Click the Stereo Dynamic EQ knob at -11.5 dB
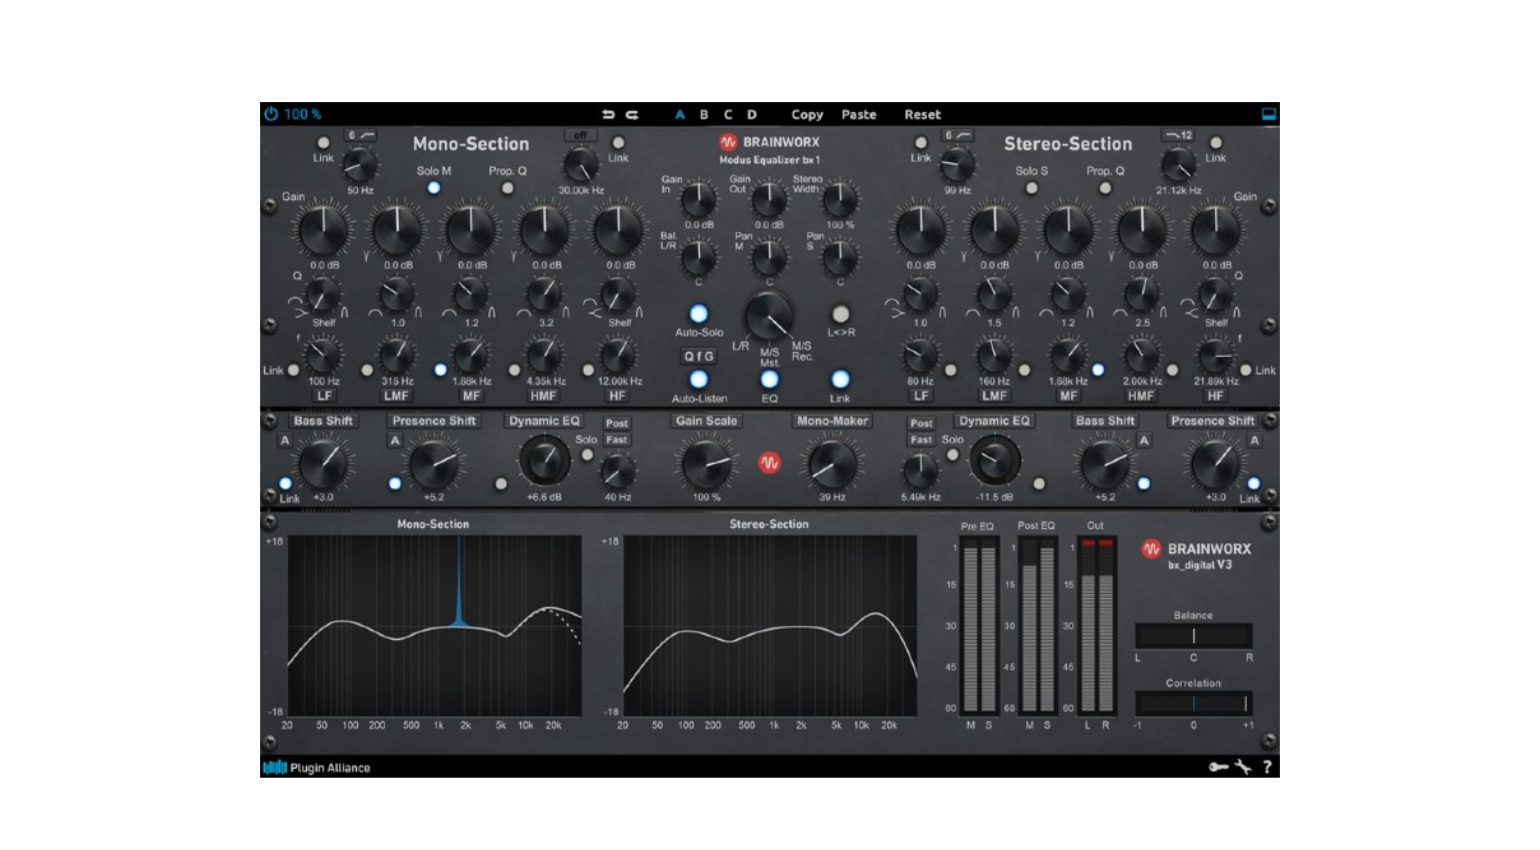This screenshot has height=850, width=1540. point(995,462)
